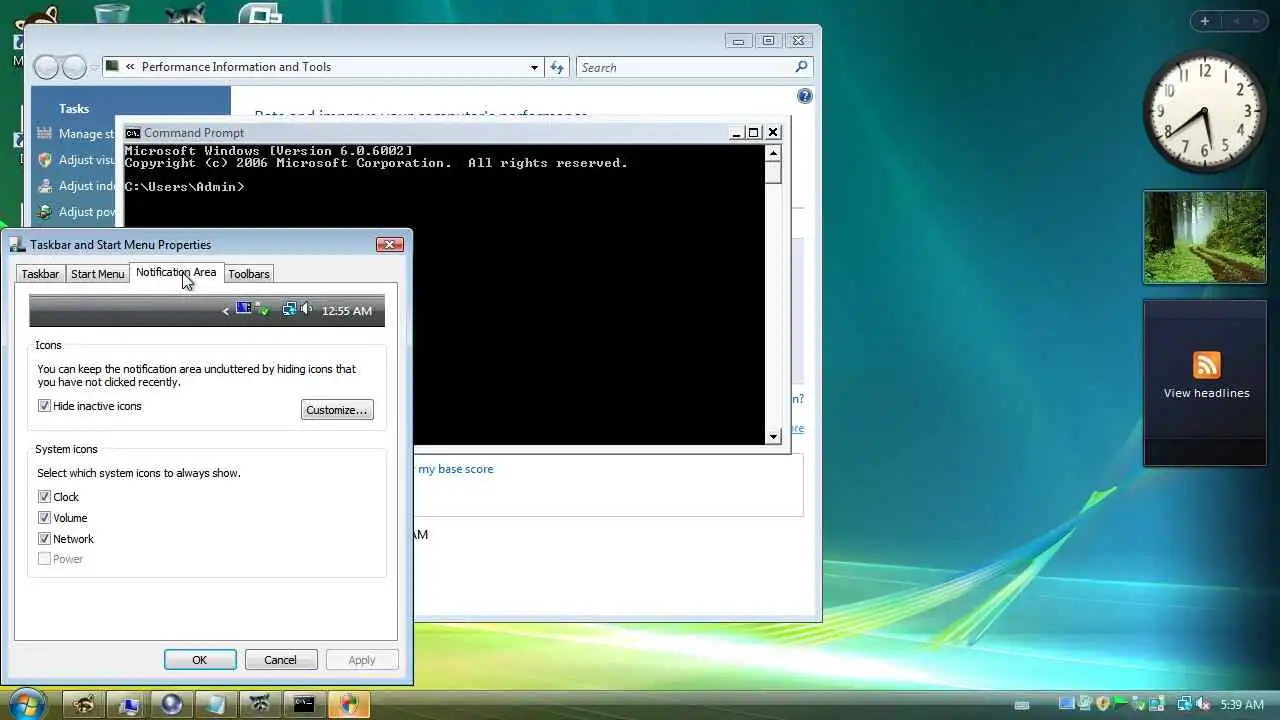Uncheck the Network system icon checkbox
This screenshot has width=1280, height=720.
click(x=44, y=538)
